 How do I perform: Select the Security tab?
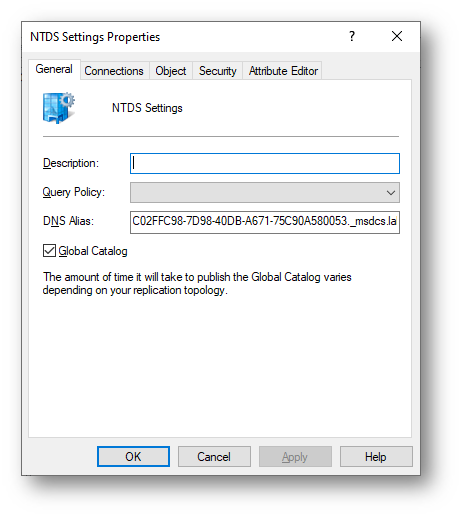pos(217,71)
